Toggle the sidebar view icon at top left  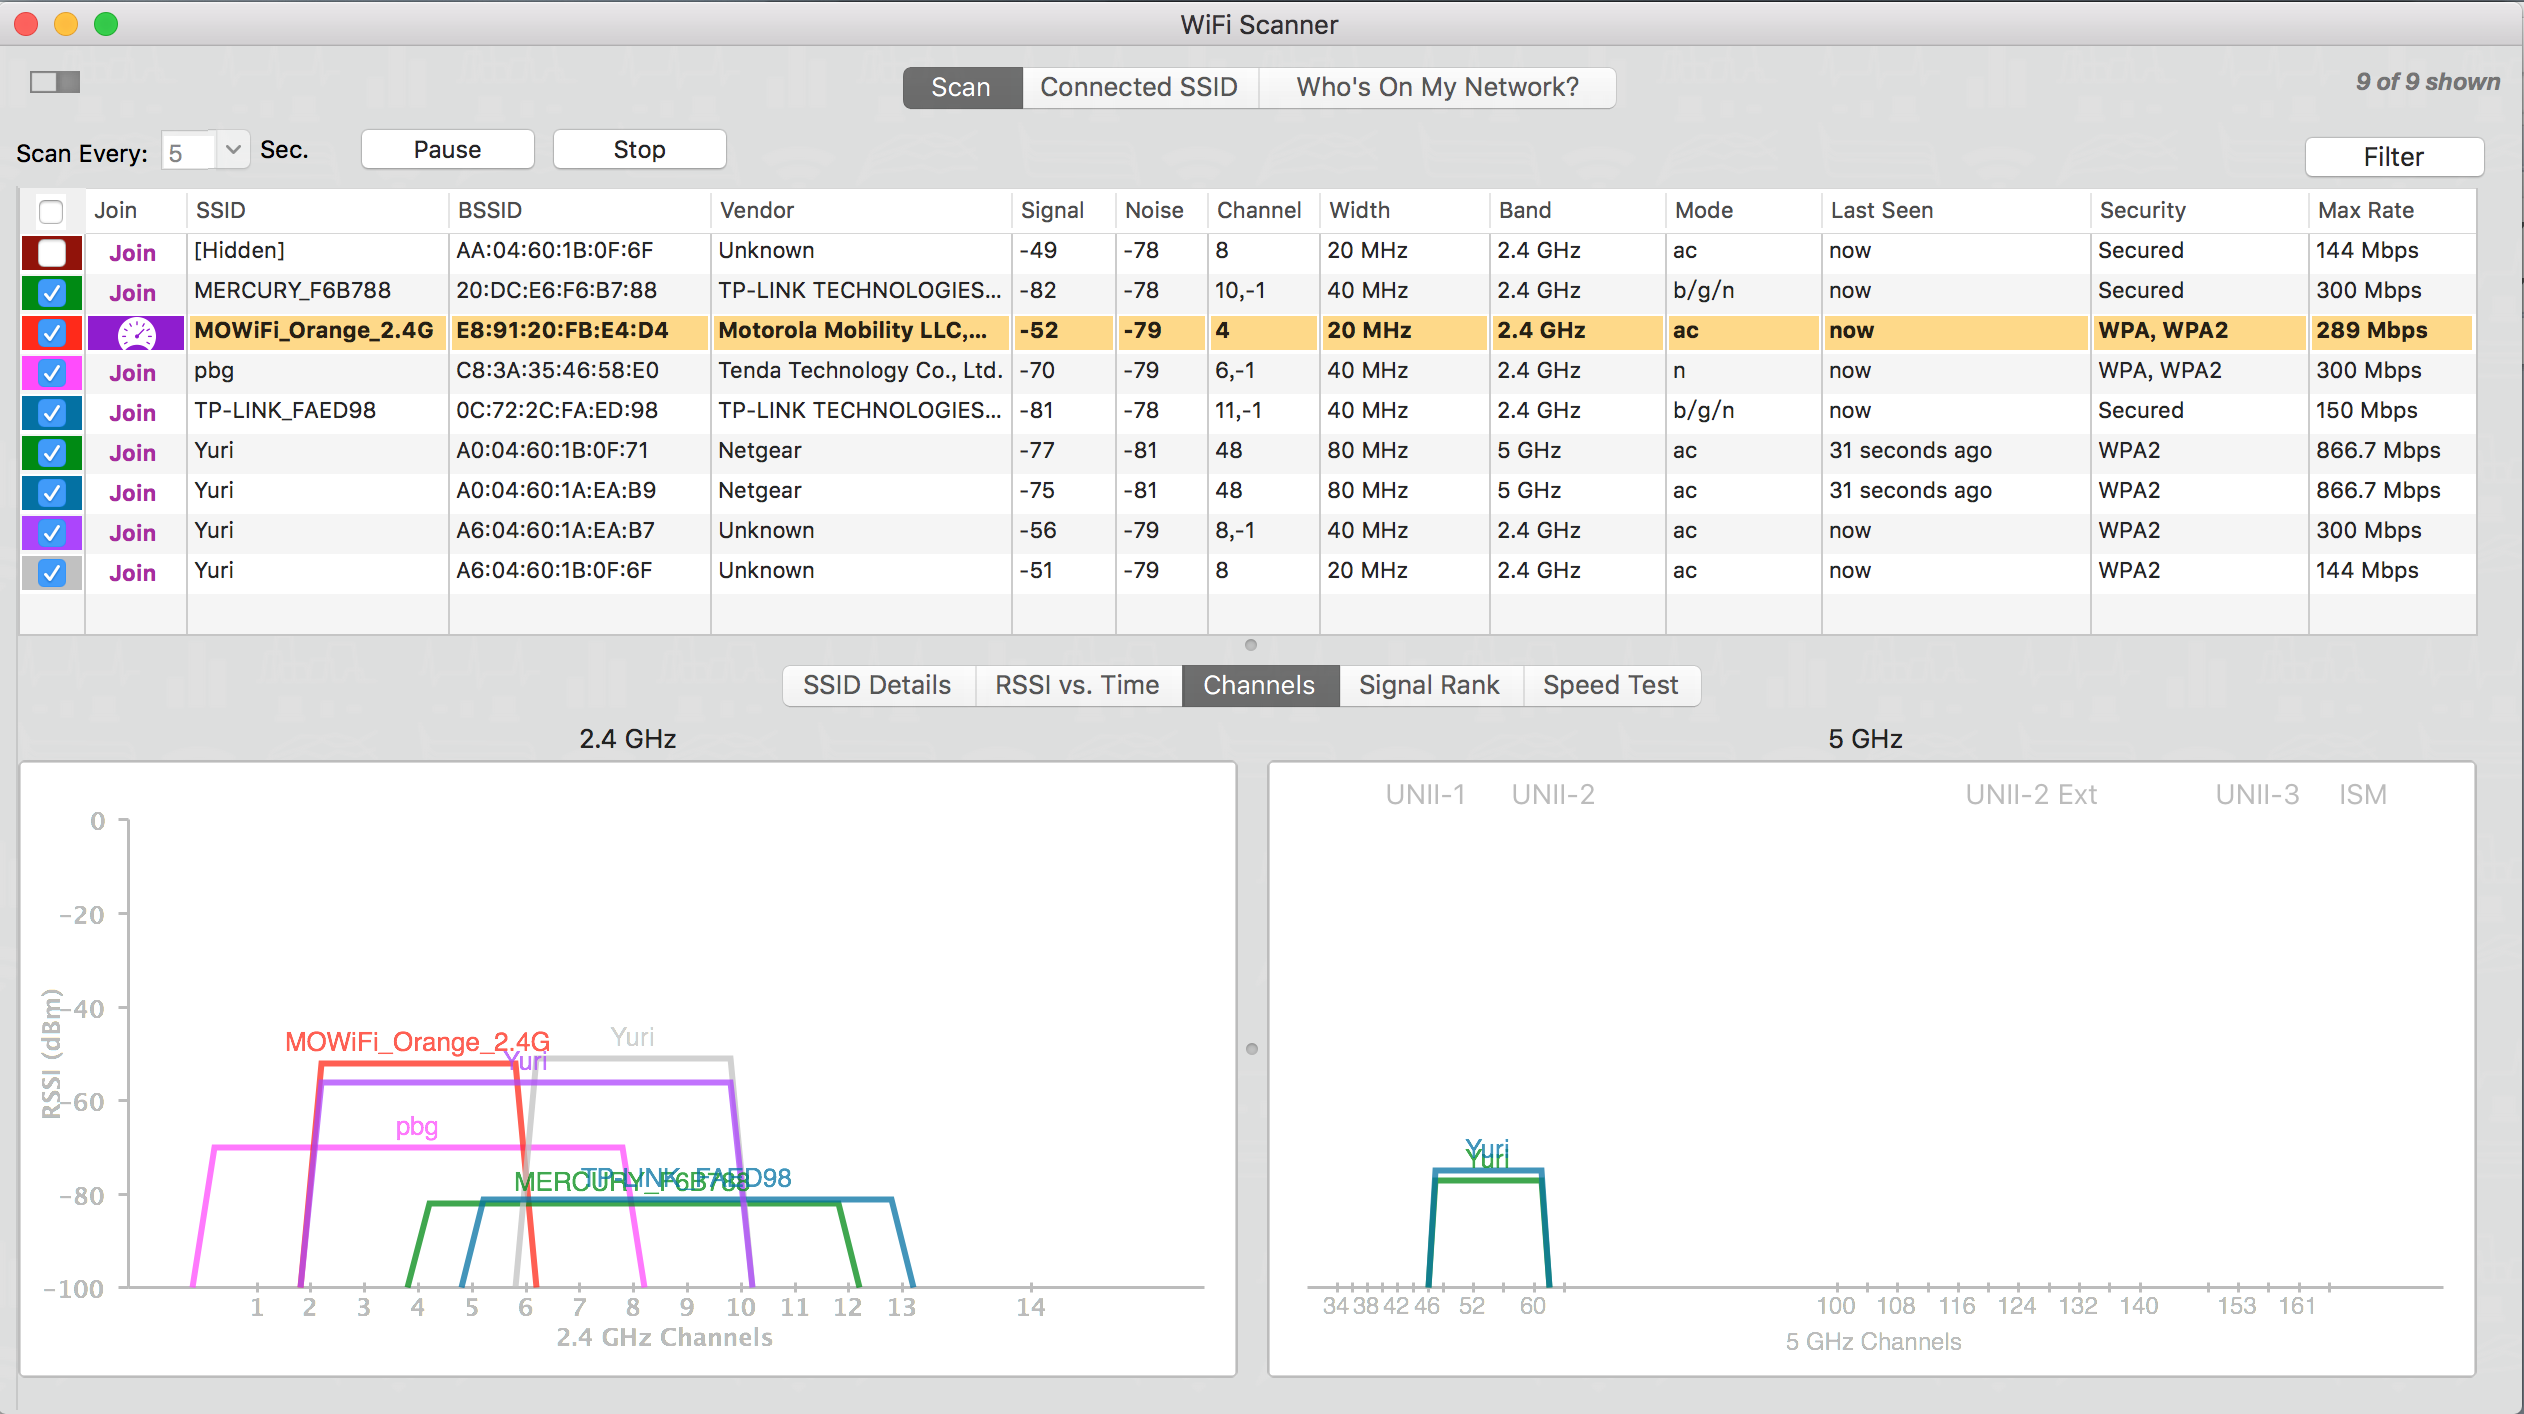click(x=55, y=82)
